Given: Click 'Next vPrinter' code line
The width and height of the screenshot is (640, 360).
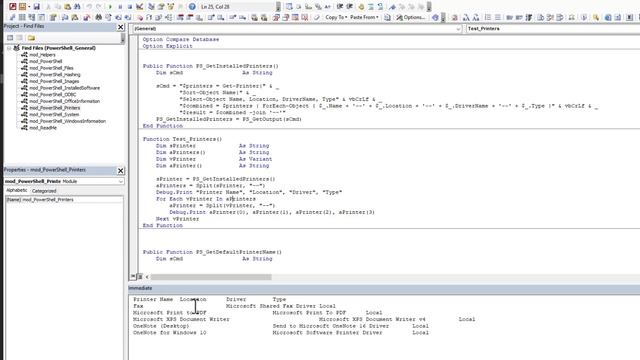Looking at the screenshot, I should coord(177,219).
